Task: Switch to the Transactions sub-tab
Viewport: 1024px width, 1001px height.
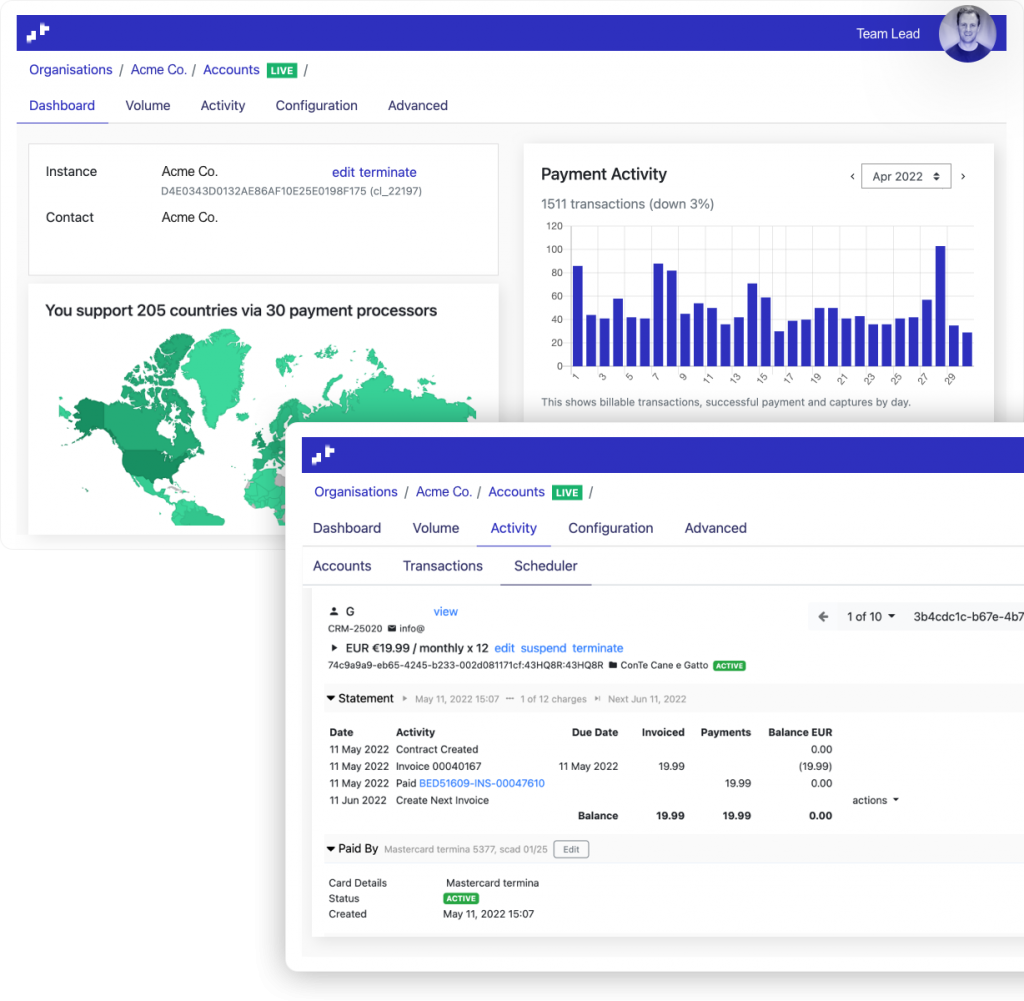Action: pos(443,566)
